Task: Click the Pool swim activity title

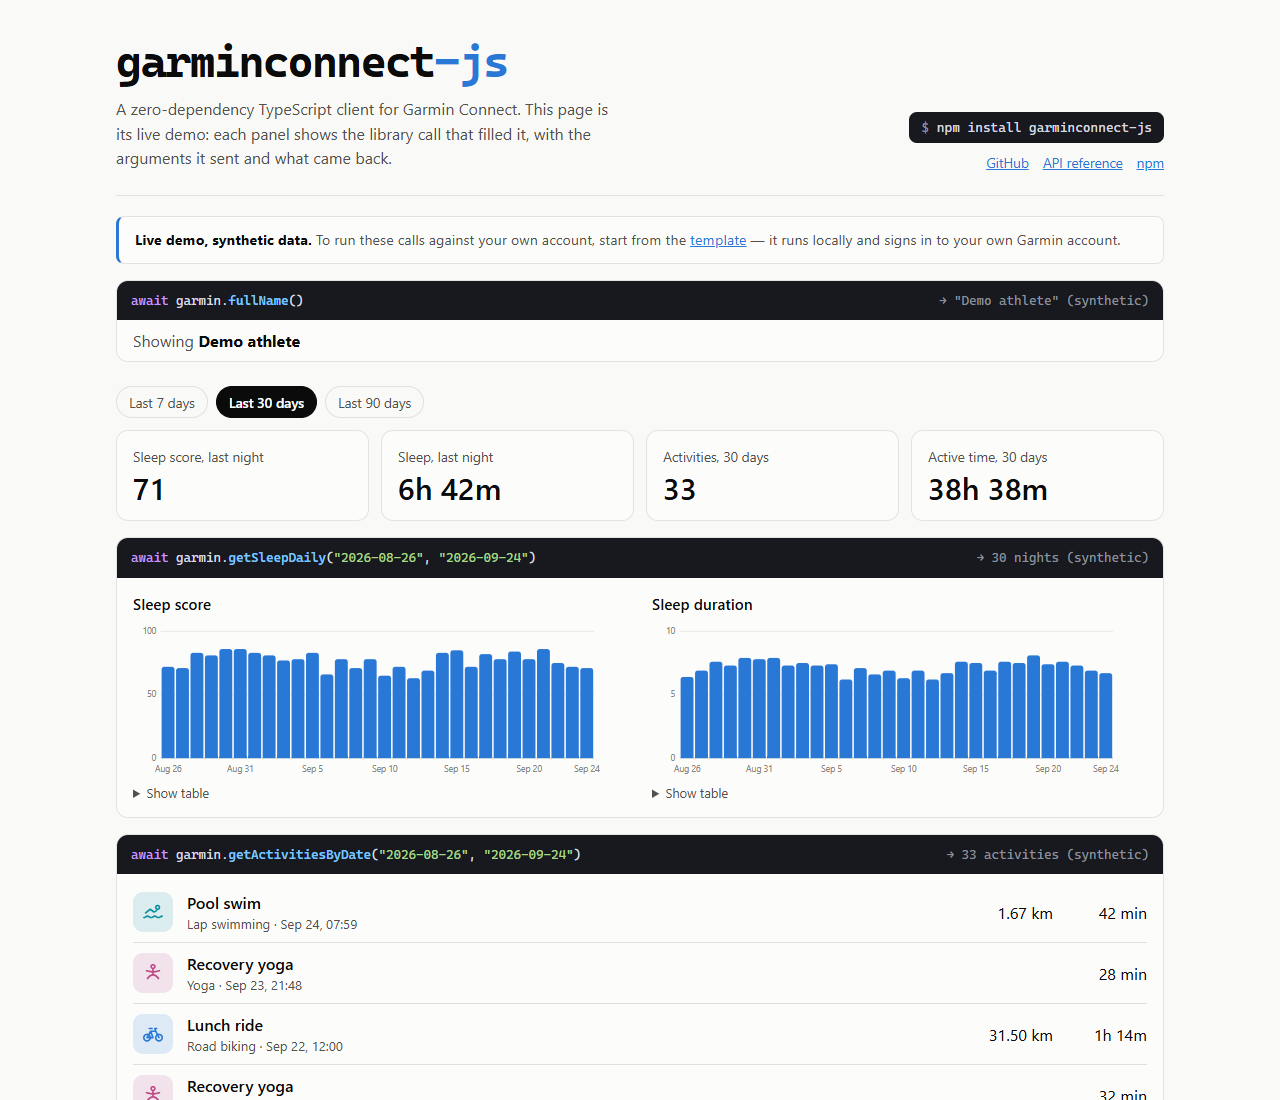Action: pyautogui.click(x=224, y=903)
